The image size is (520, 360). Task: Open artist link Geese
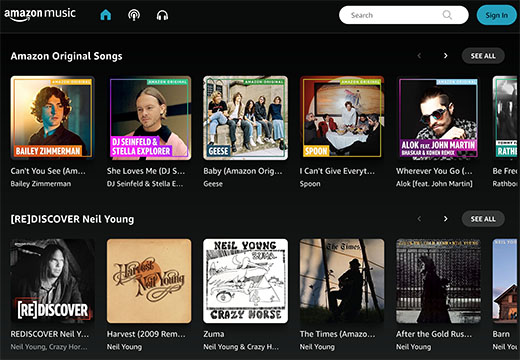[x=213, y=184]
